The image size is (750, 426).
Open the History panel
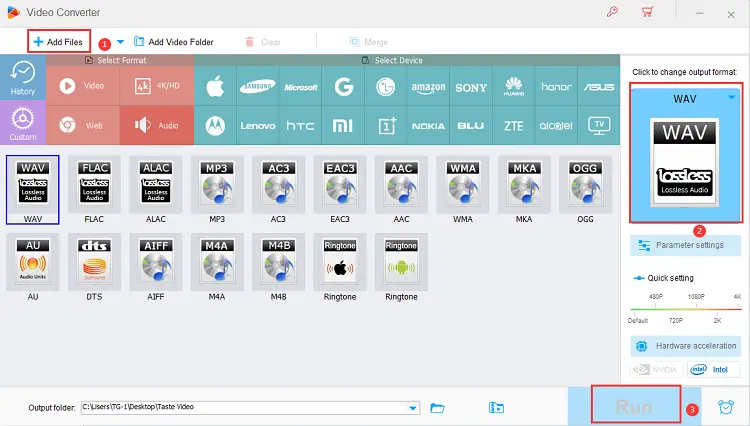pos(23,77)
